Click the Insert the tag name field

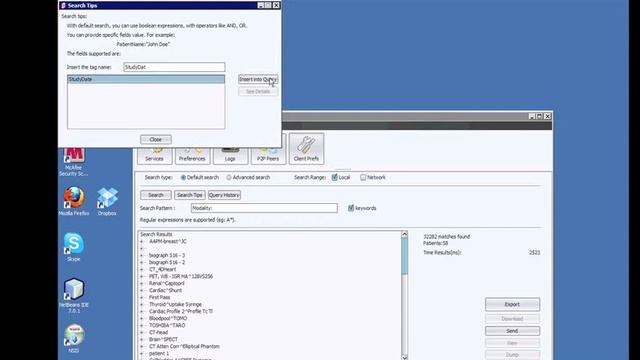pyautogui.click(x=174, y=67)
